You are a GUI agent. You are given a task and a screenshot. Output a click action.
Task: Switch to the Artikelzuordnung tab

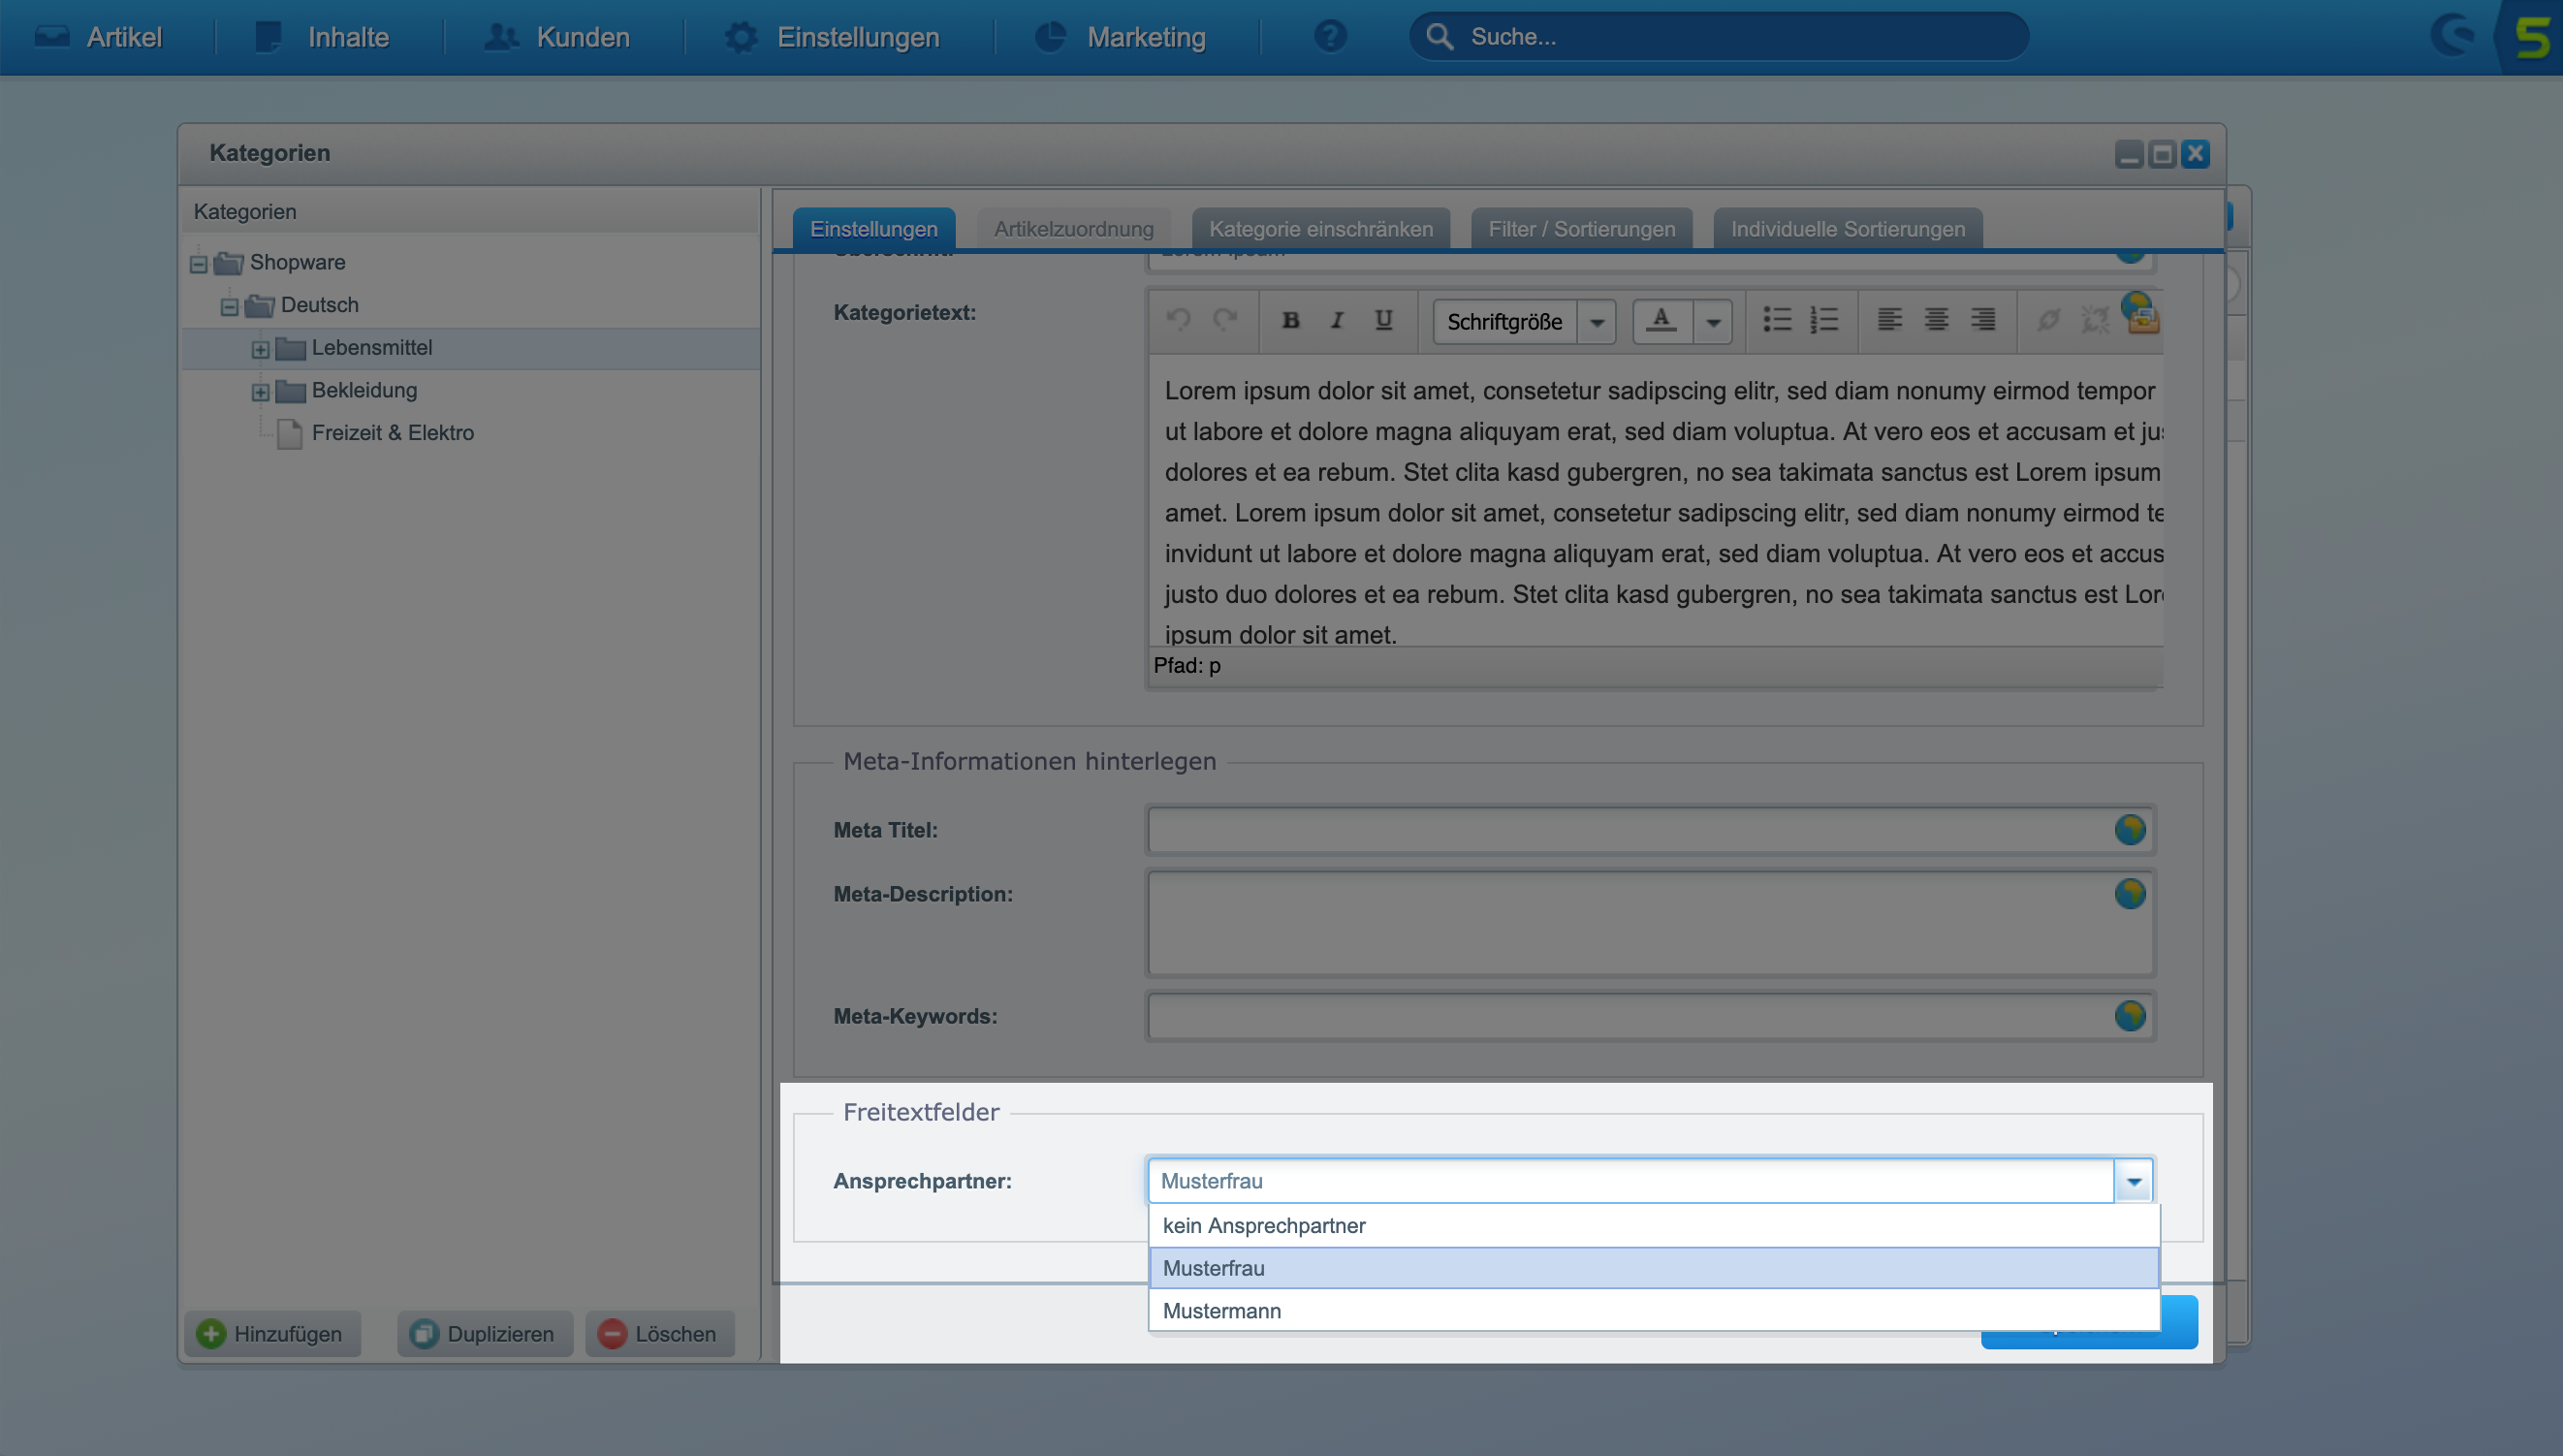[1073, 229]
